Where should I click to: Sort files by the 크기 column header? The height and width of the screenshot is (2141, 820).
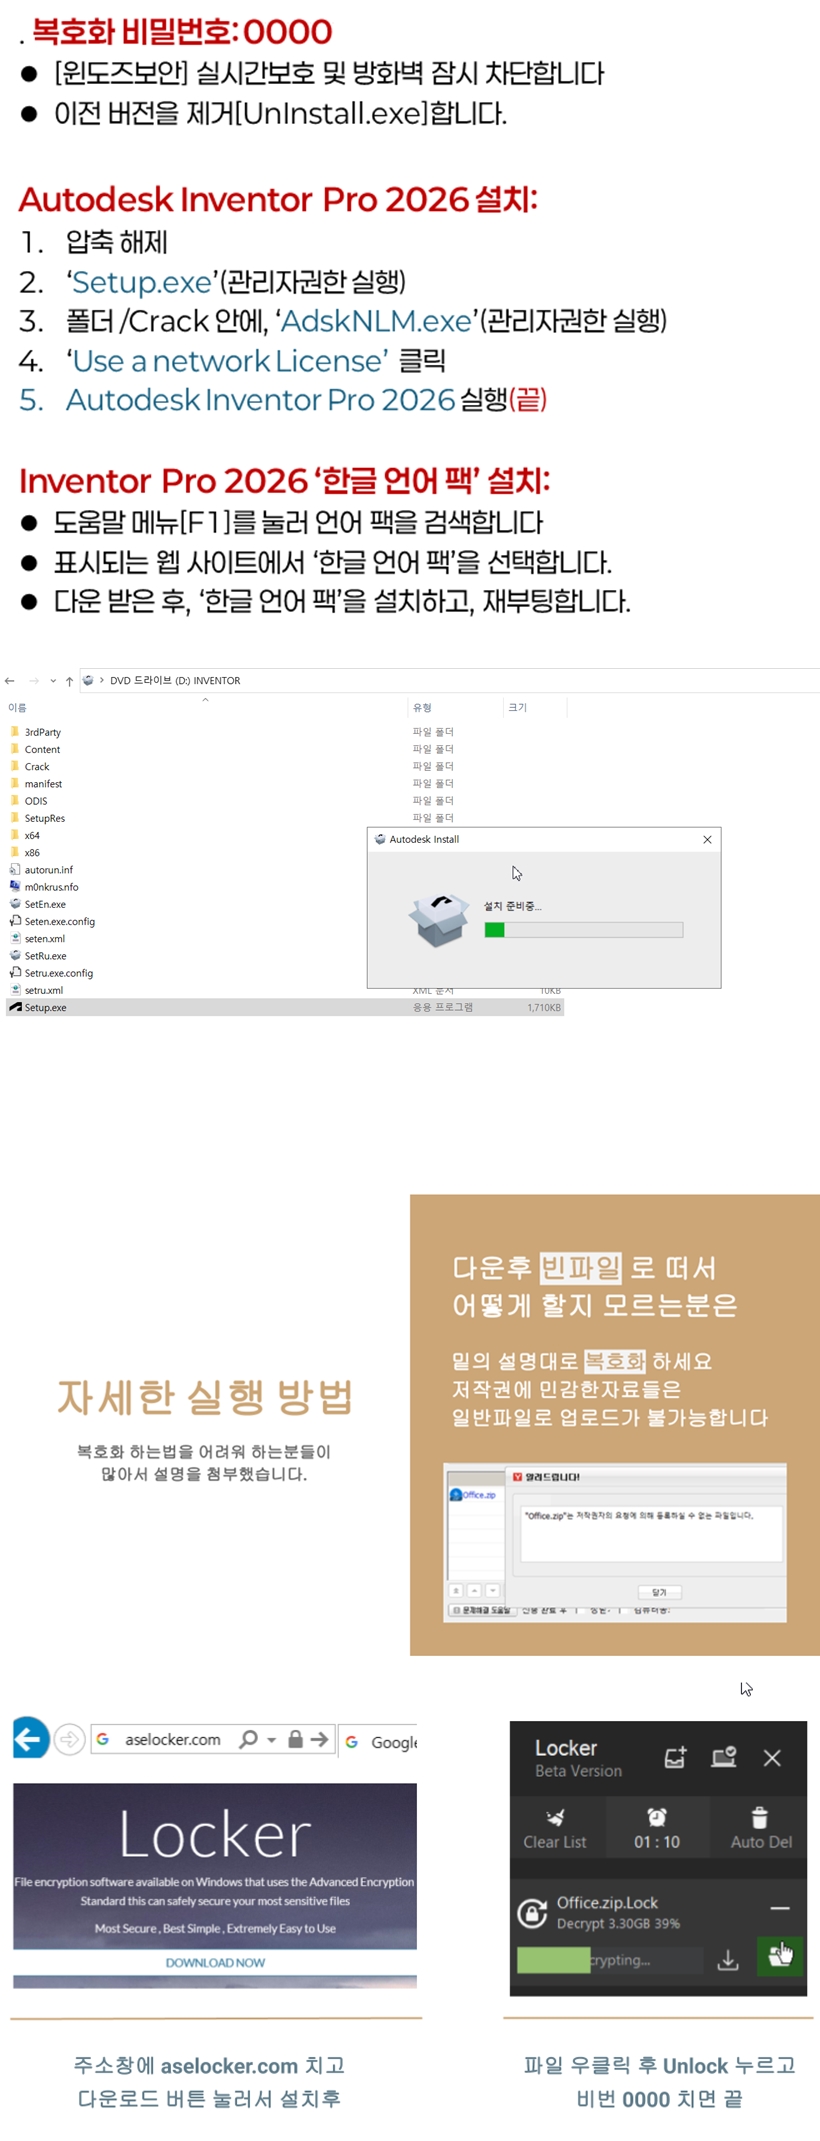(x=517, y=708)
